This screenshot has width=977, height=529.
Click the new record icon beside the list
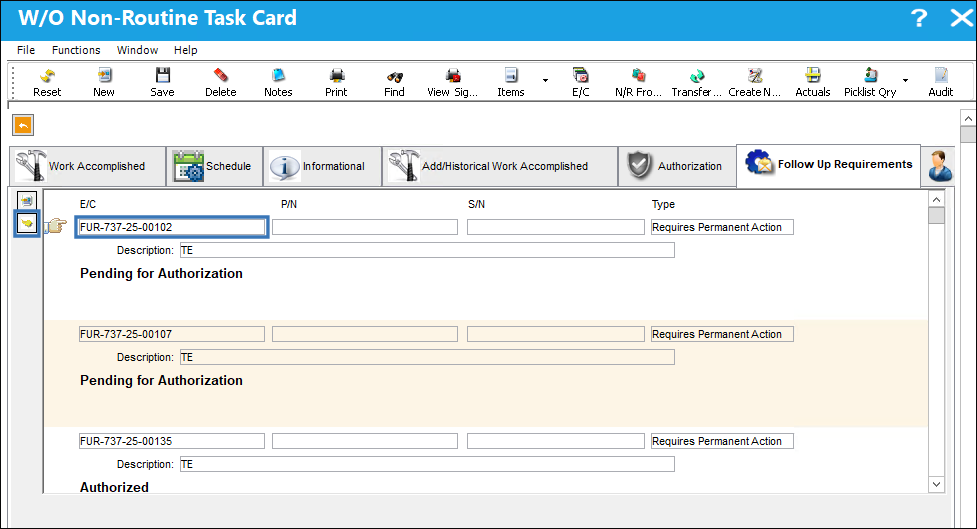click(26, 200)
